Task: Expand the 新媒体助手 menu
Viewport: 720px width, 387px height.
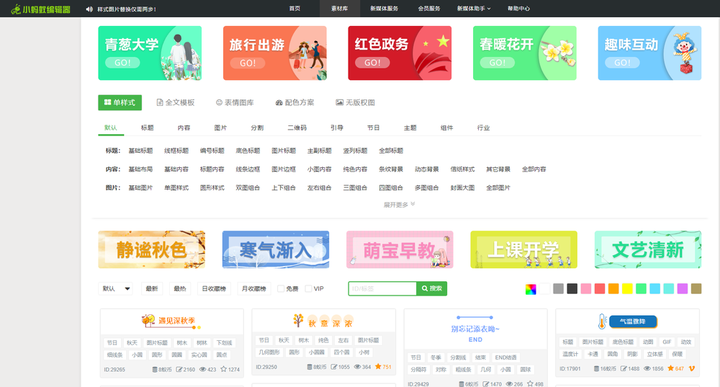Action: (473, 9)
